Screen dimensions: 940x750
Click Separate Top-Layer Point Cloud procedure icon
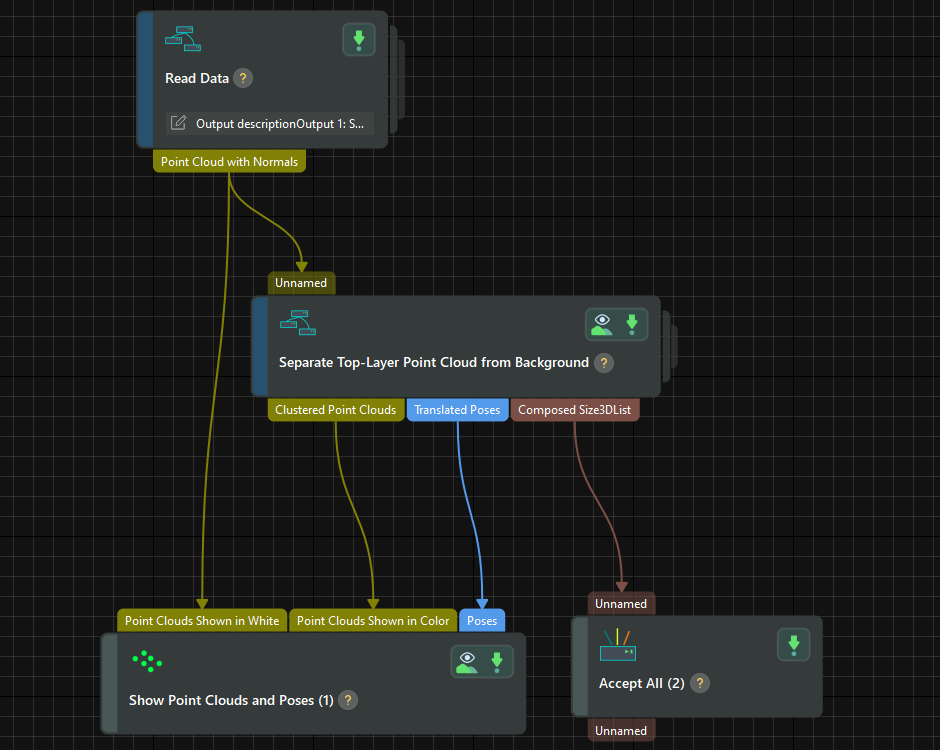[298, 323]
